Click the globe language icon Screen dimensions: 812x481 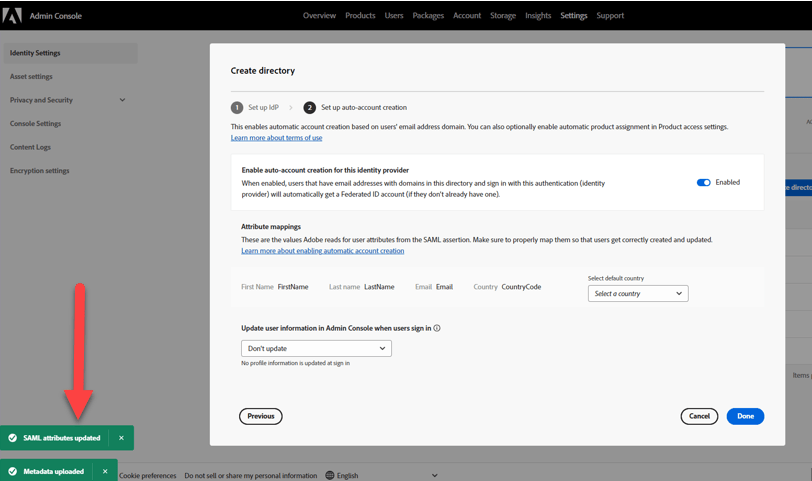[330, 476]
